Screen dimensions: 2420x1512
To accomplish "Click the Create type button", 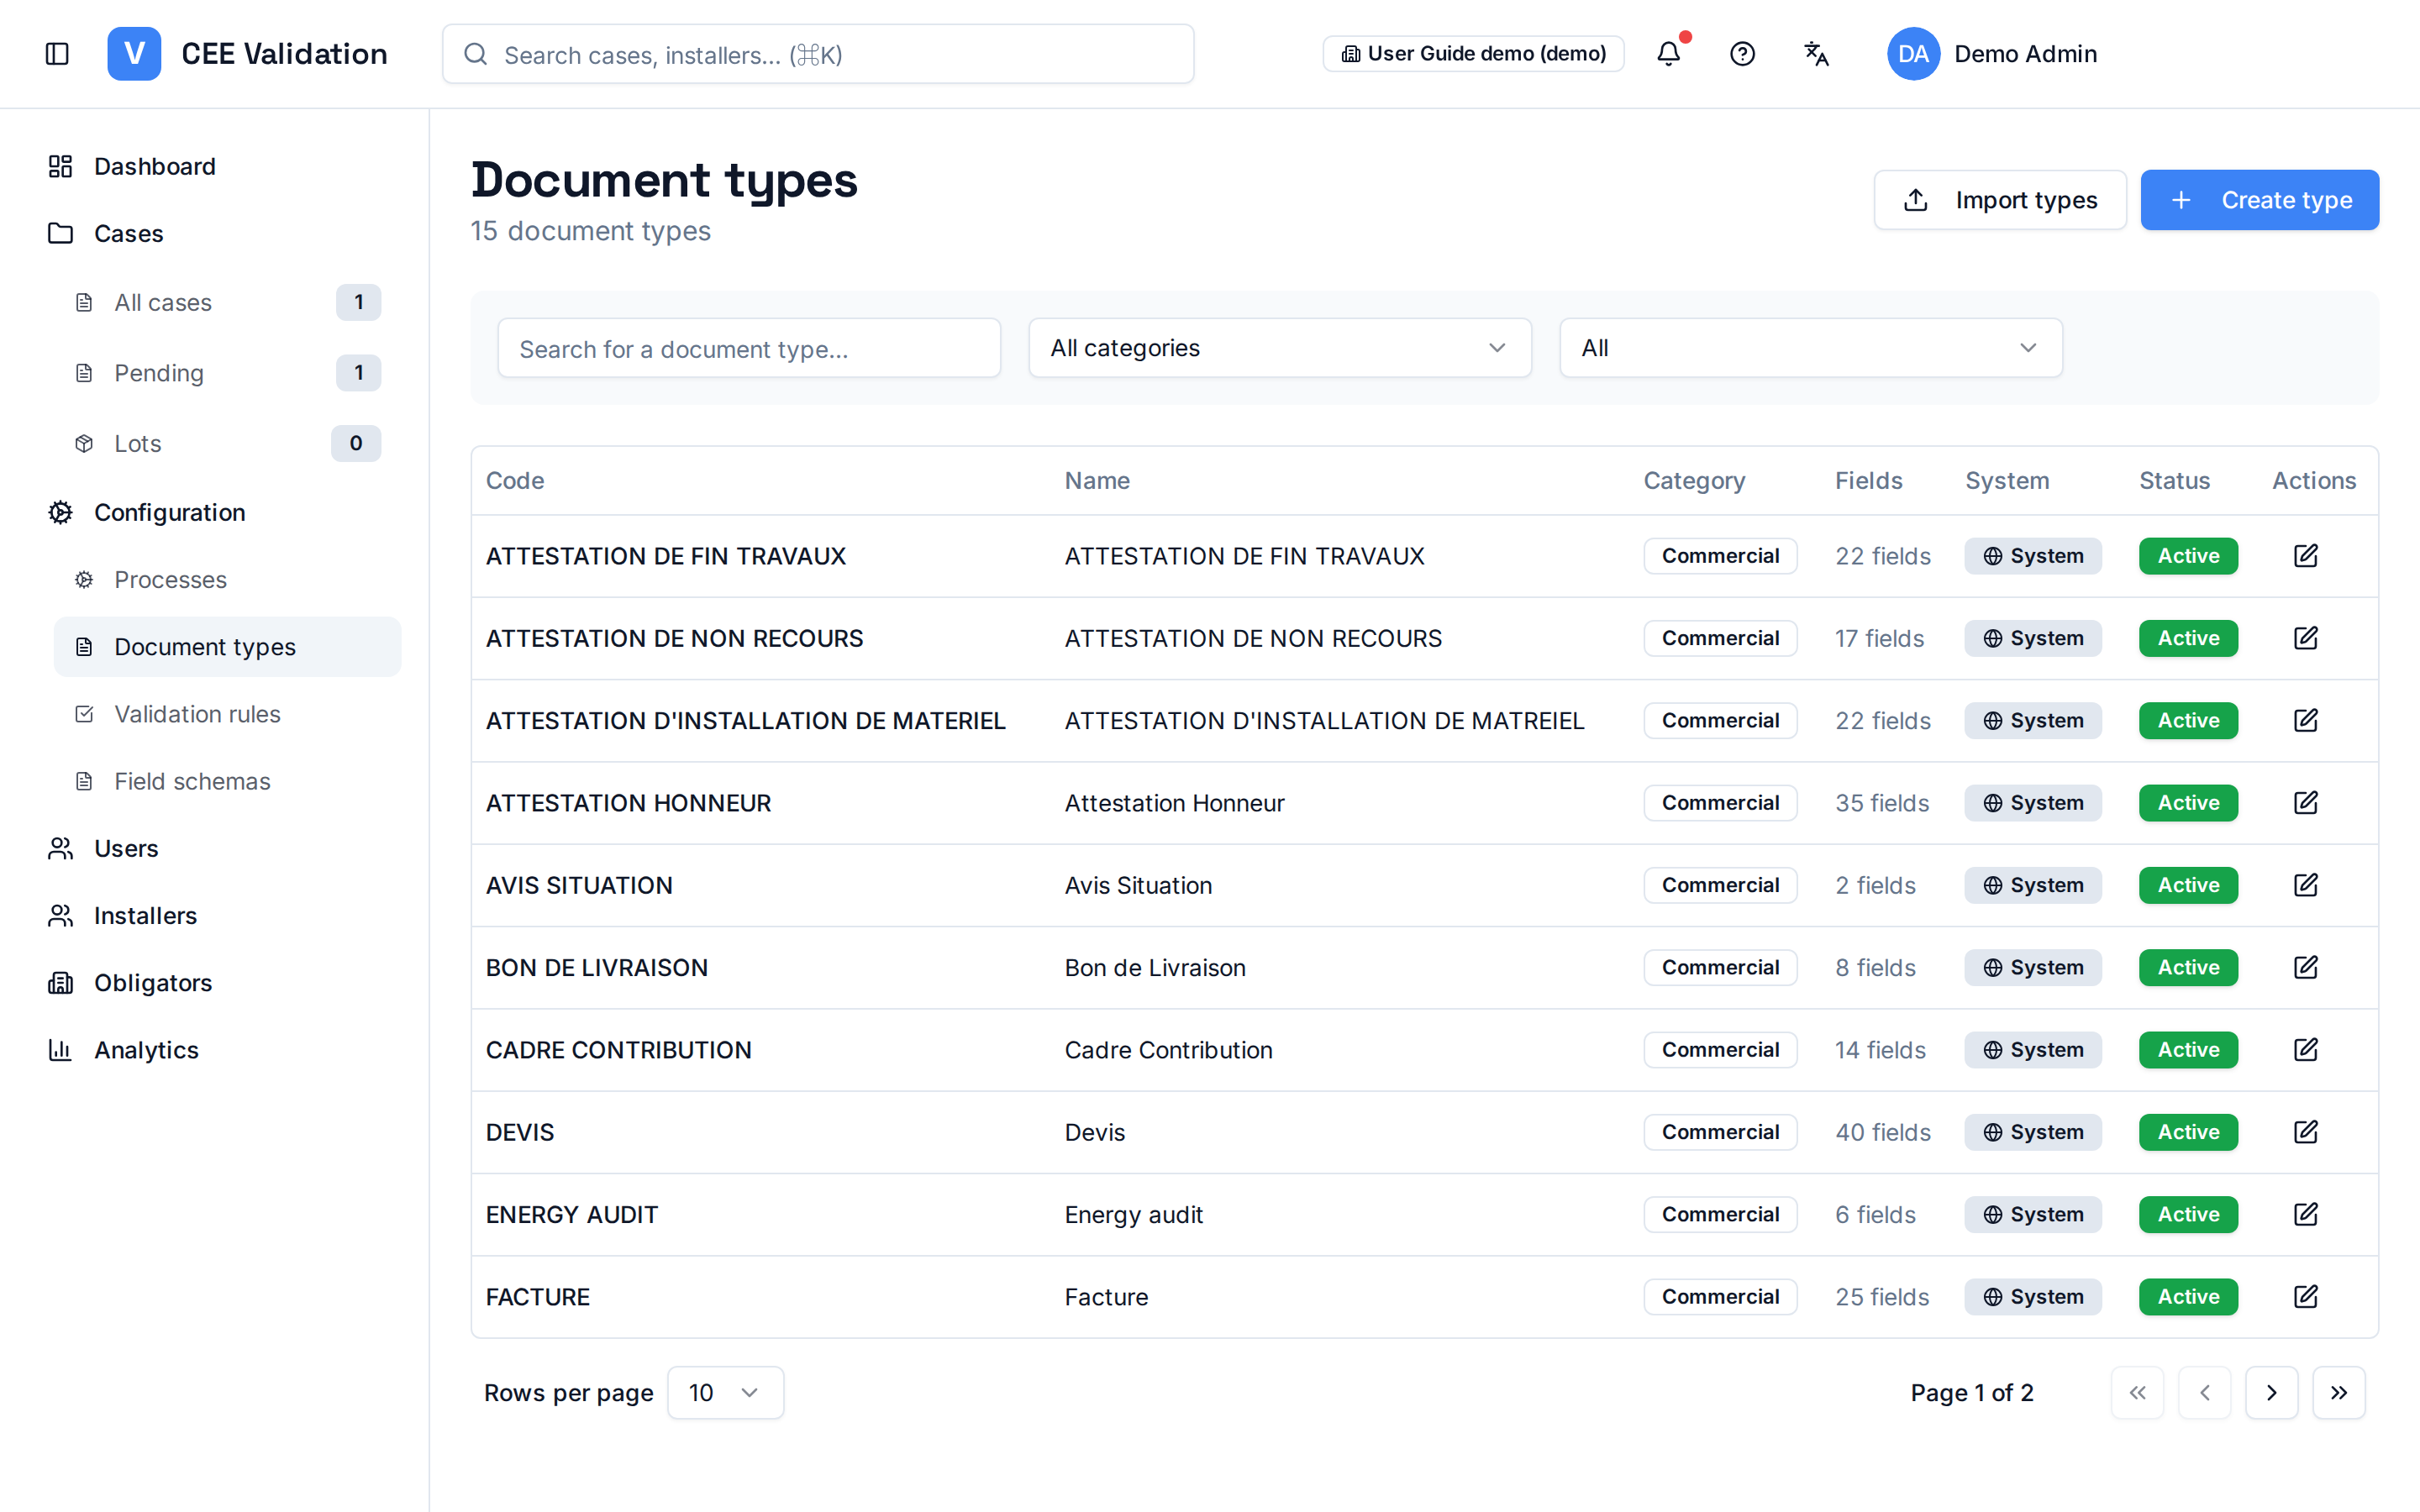I will click(2259, 200).
